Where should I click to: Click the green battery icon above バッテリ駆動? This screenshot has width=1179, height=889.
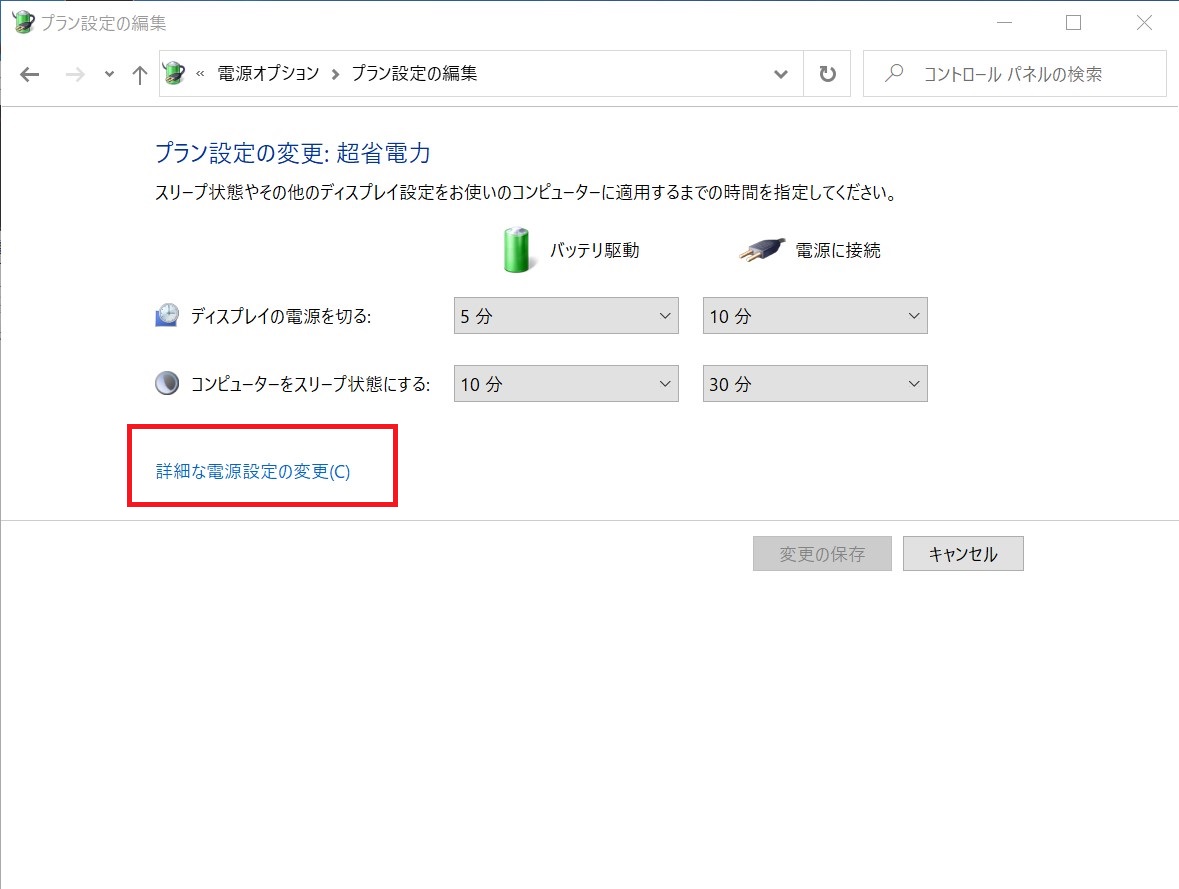pos(516,249)
